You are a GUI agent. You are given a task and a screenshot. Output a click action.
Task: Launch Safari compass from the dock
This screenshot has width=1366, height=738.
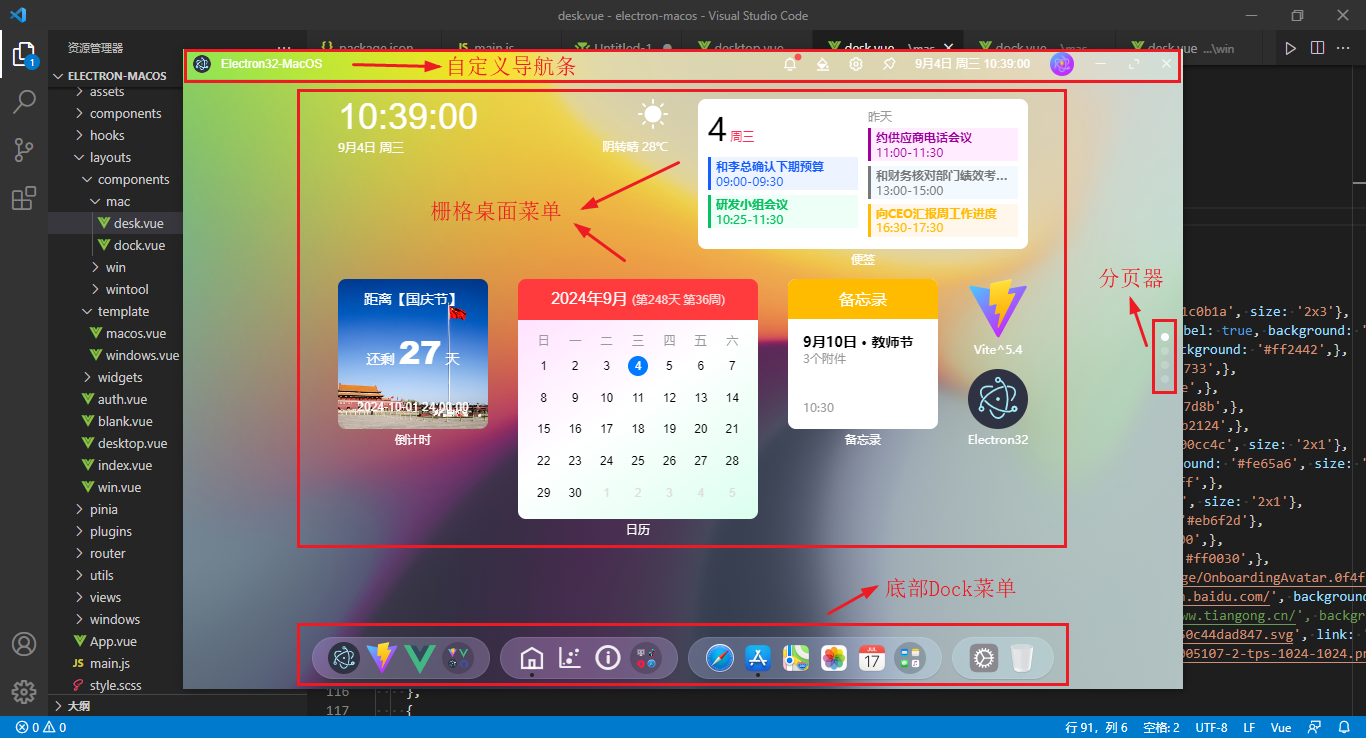click(720, 657)
